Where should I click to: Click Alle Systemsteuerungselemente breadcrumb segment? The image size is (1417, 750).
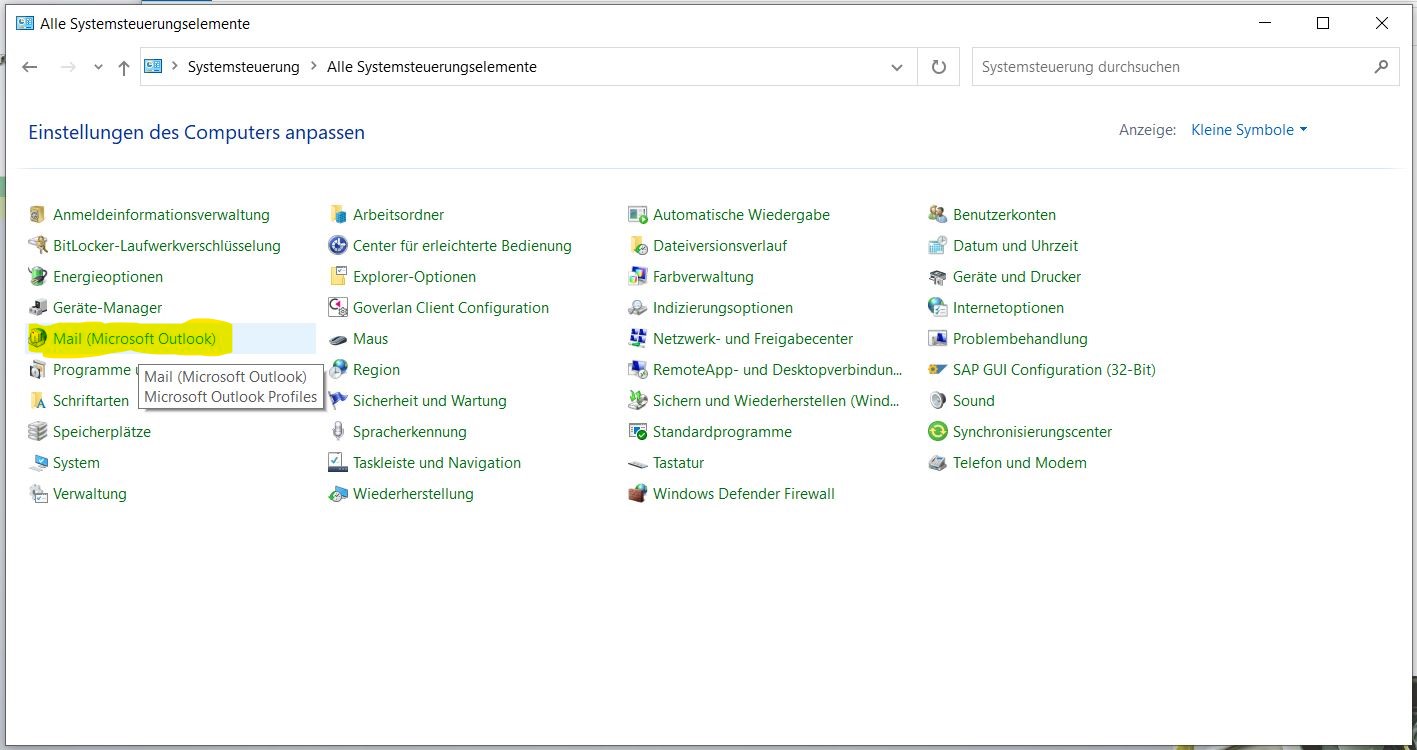pos(431,67)
